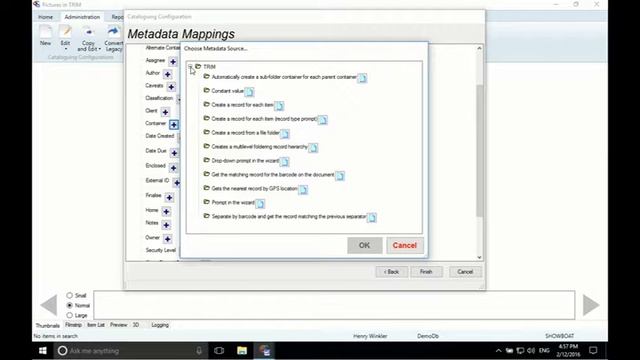
Task: Switch to the 3D tab
Action: coord(136,325)
